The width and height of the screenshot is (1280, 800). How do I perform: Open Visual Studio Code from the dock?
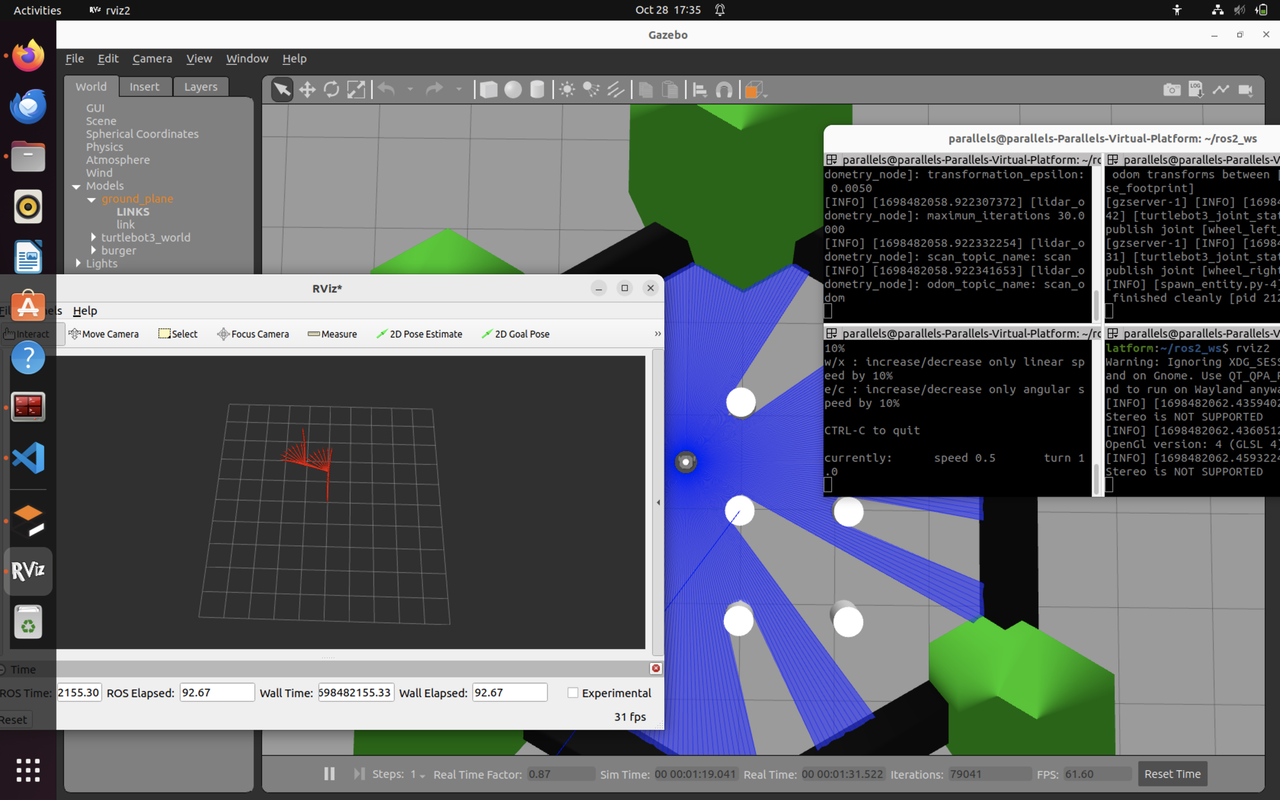click(x=28, y=459)
